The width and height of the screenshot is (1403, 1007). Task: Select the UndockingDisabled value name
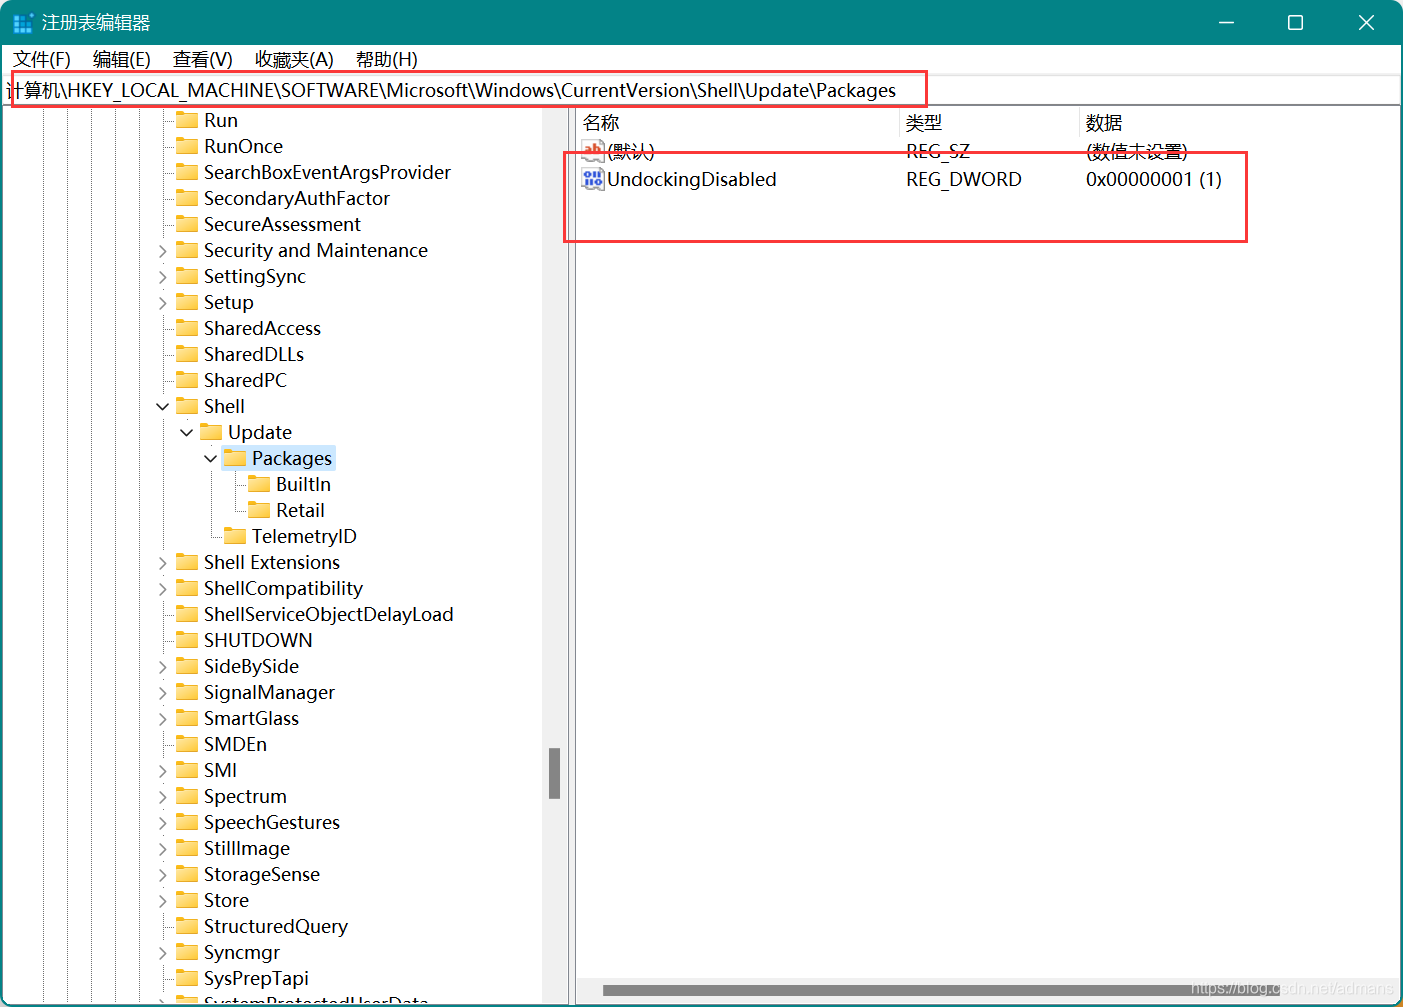692,179
